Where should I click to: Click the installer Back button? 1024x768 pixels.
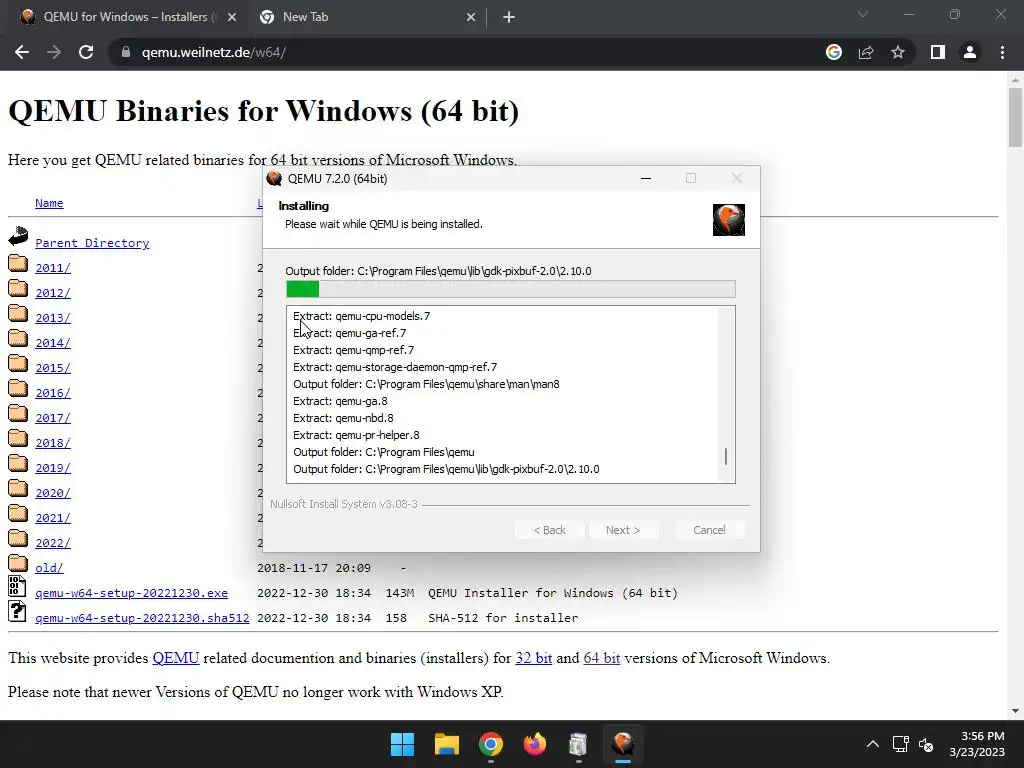[x=549, y=530]
